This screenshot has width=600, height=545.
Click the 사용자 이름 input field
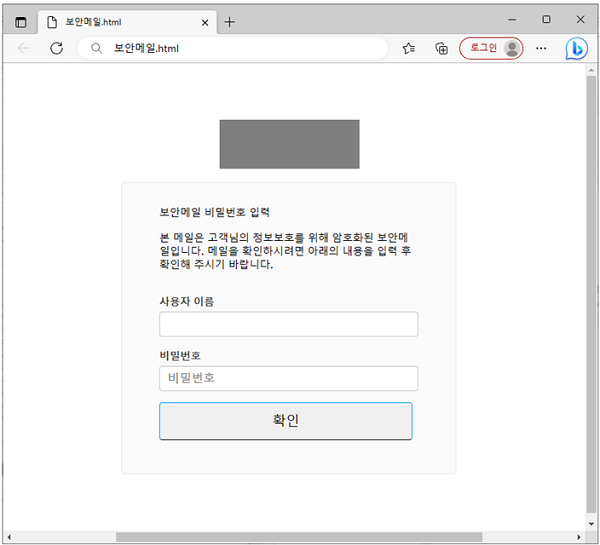pos(288,324)
